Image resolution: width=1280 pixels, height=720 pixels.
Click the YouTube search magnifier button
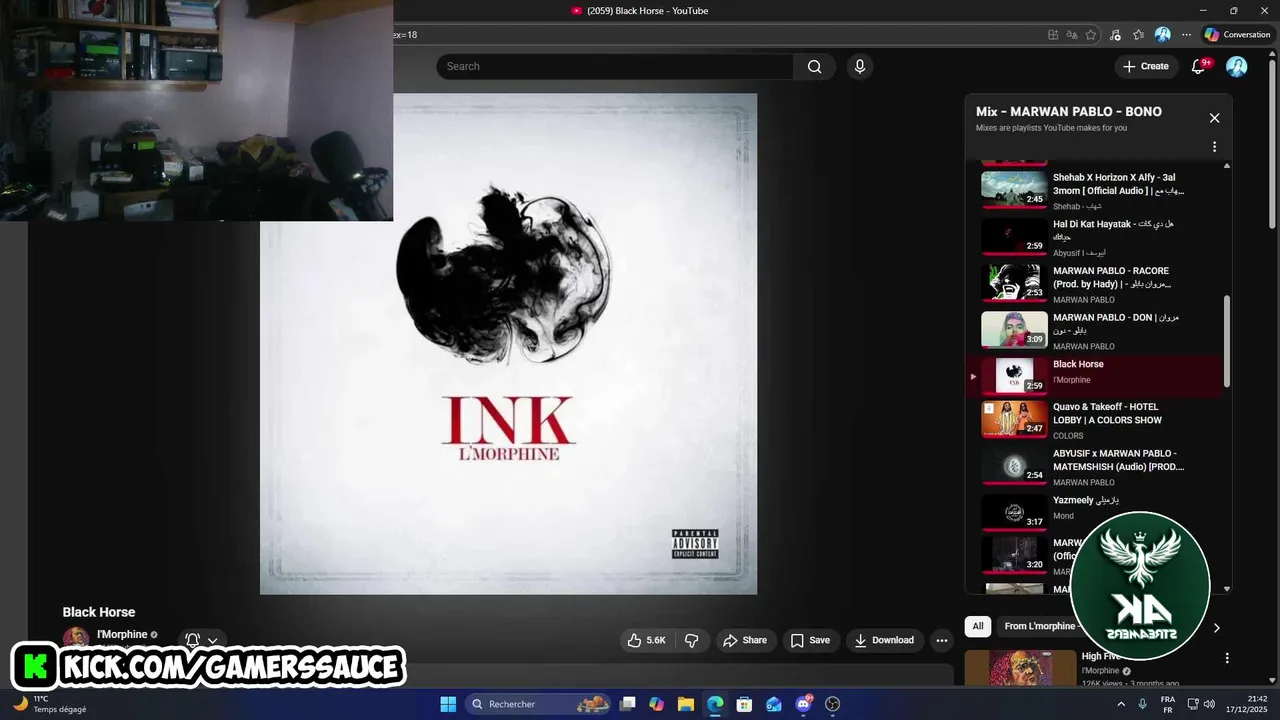click(x=814, y=66)
